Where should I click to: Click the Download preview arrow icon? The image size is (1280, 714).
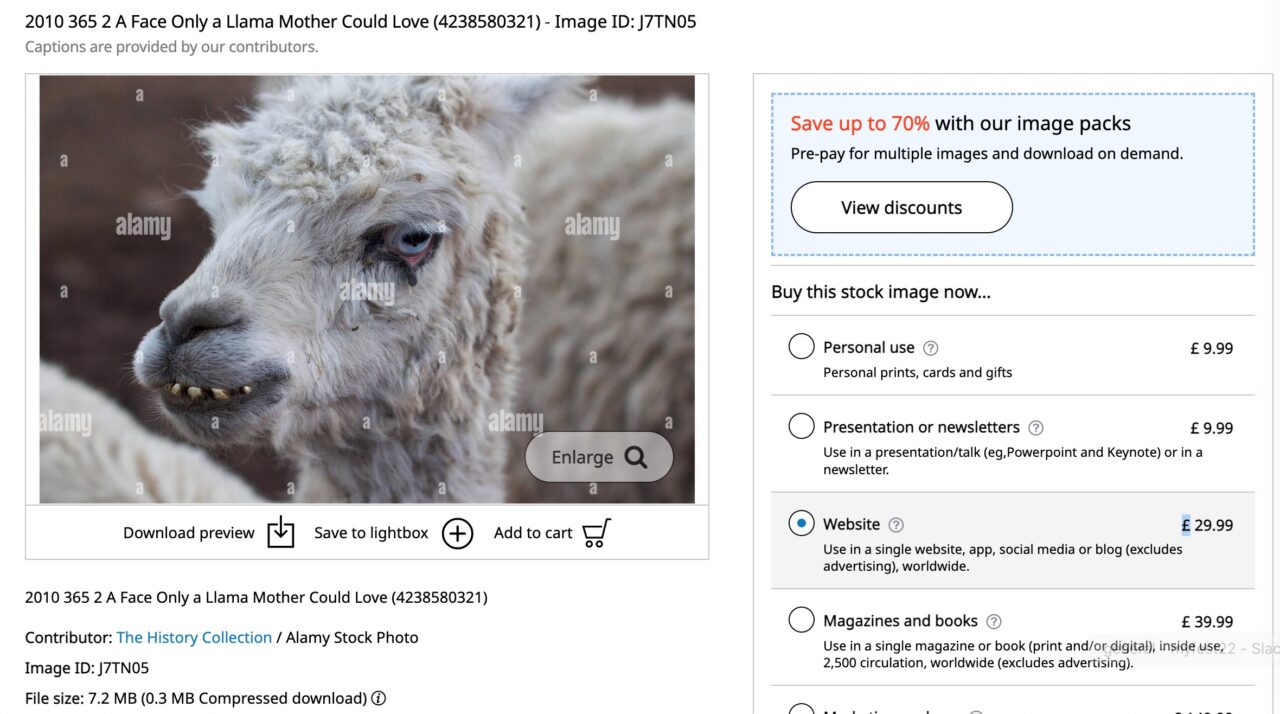(281, 532)
